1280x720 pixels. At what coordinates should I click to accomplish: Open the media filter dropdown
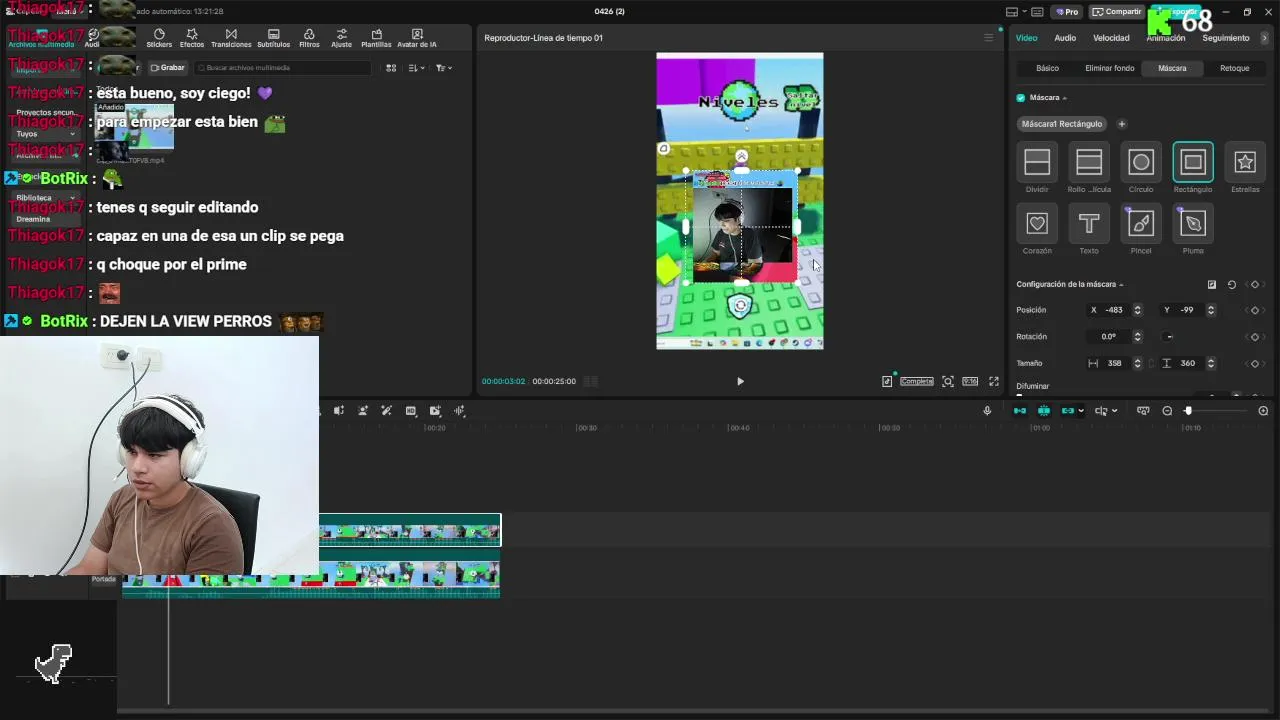coord(444,68)
